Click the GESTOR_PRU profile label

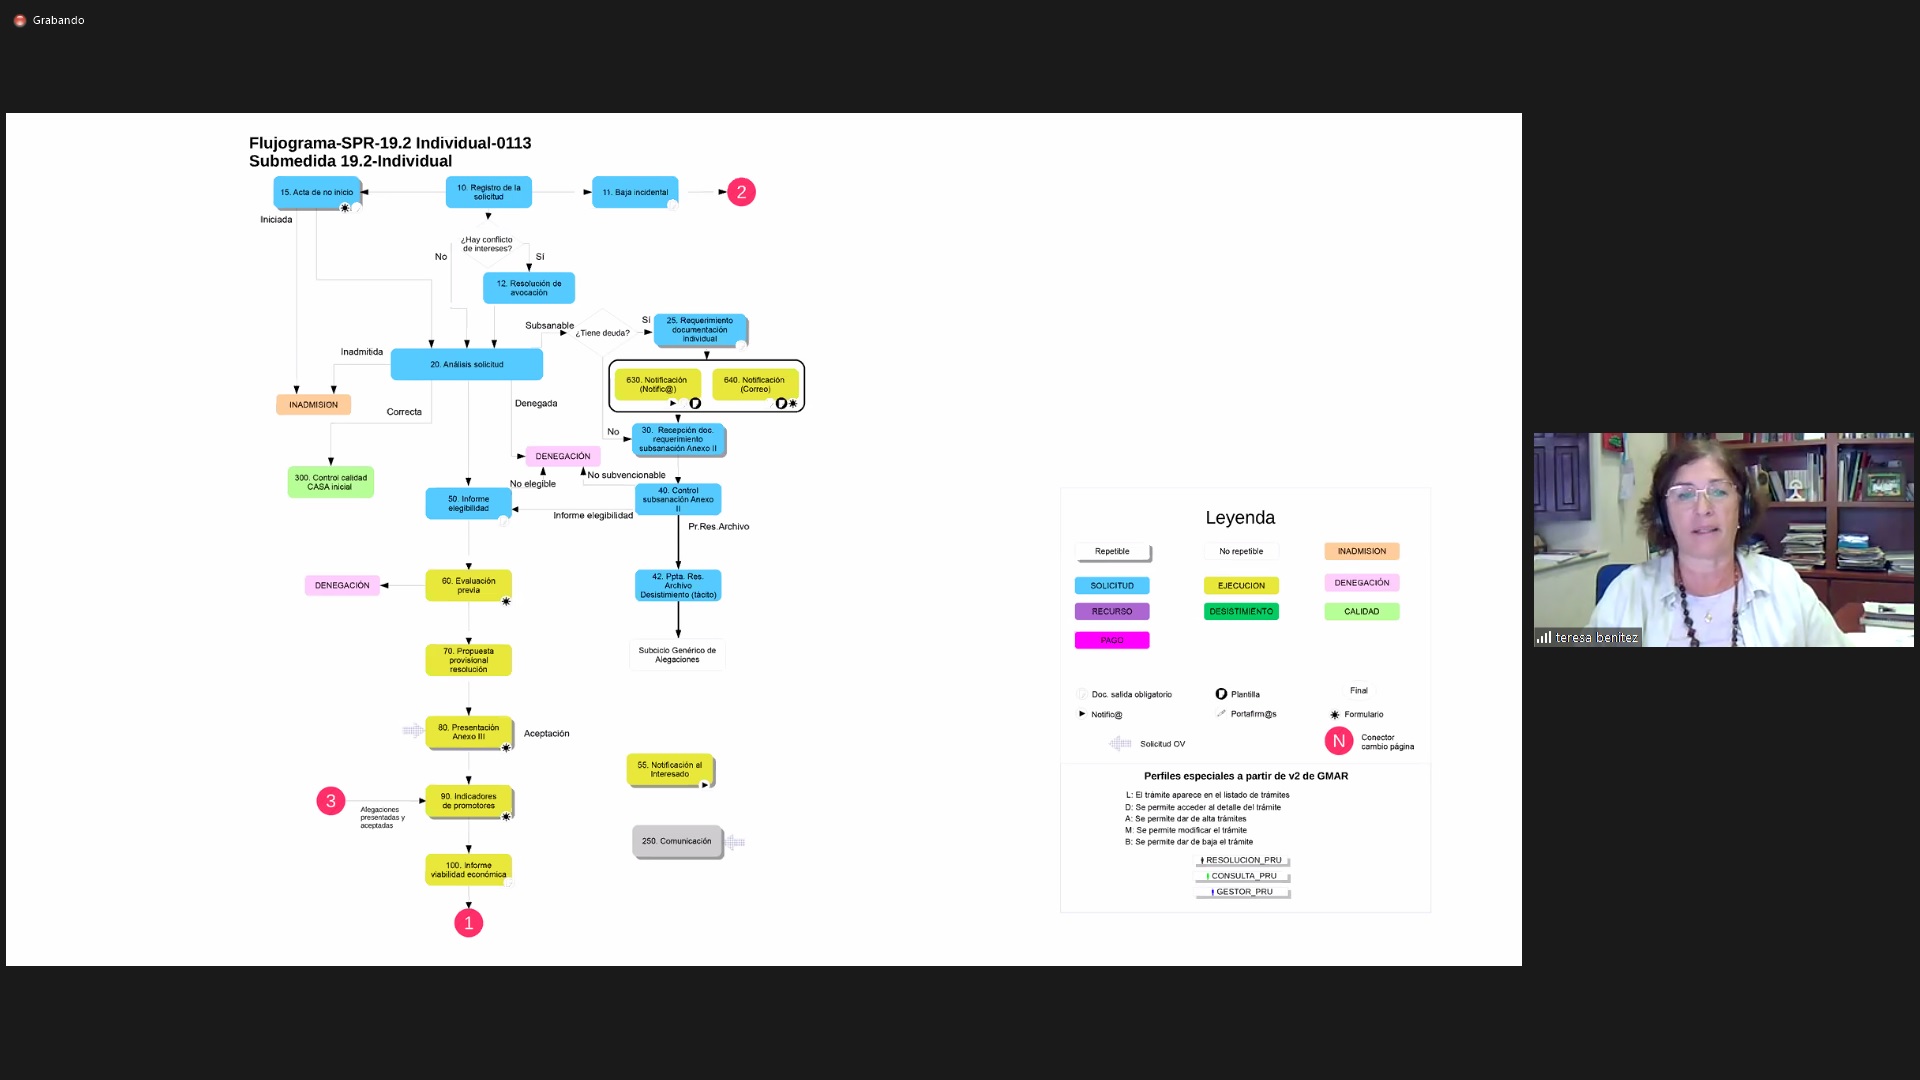point(1243,892)
